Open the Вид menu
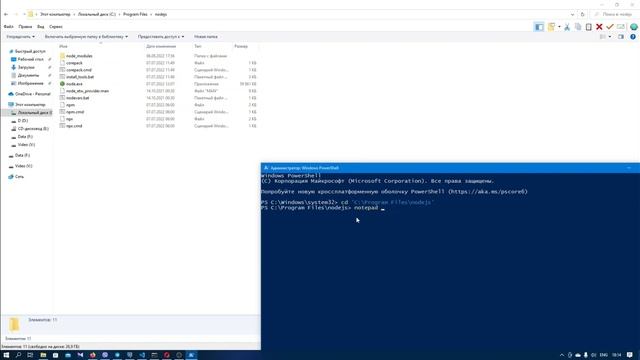The image size is (640, 360). pyautogui.click(x=40, y=27)
